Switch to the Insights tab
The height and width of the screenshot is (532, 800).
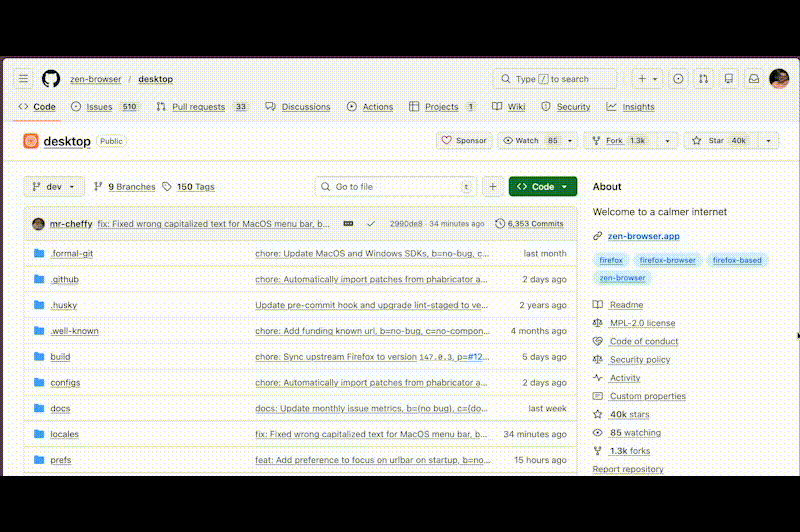point(631,107)
